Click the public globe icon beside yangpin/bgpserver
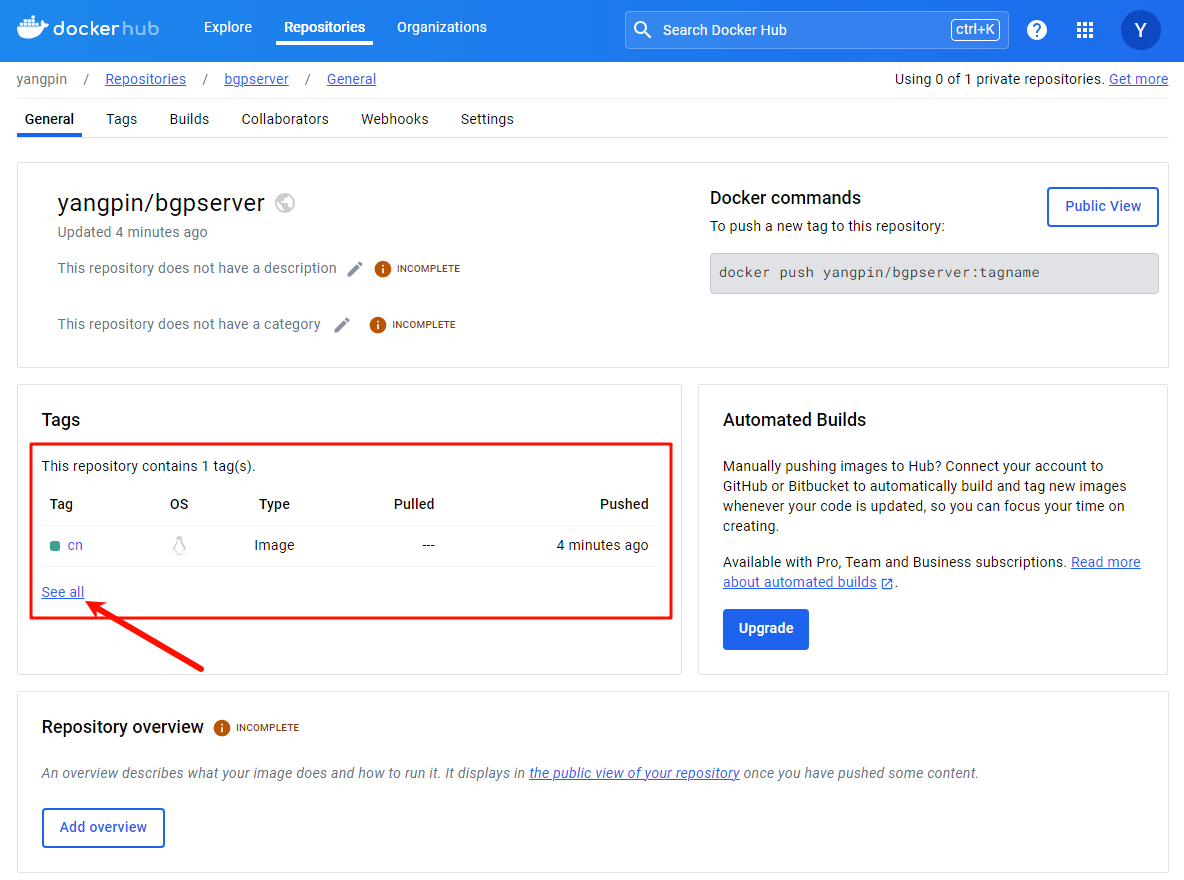 pyautogui.click(x=285, y=203)
